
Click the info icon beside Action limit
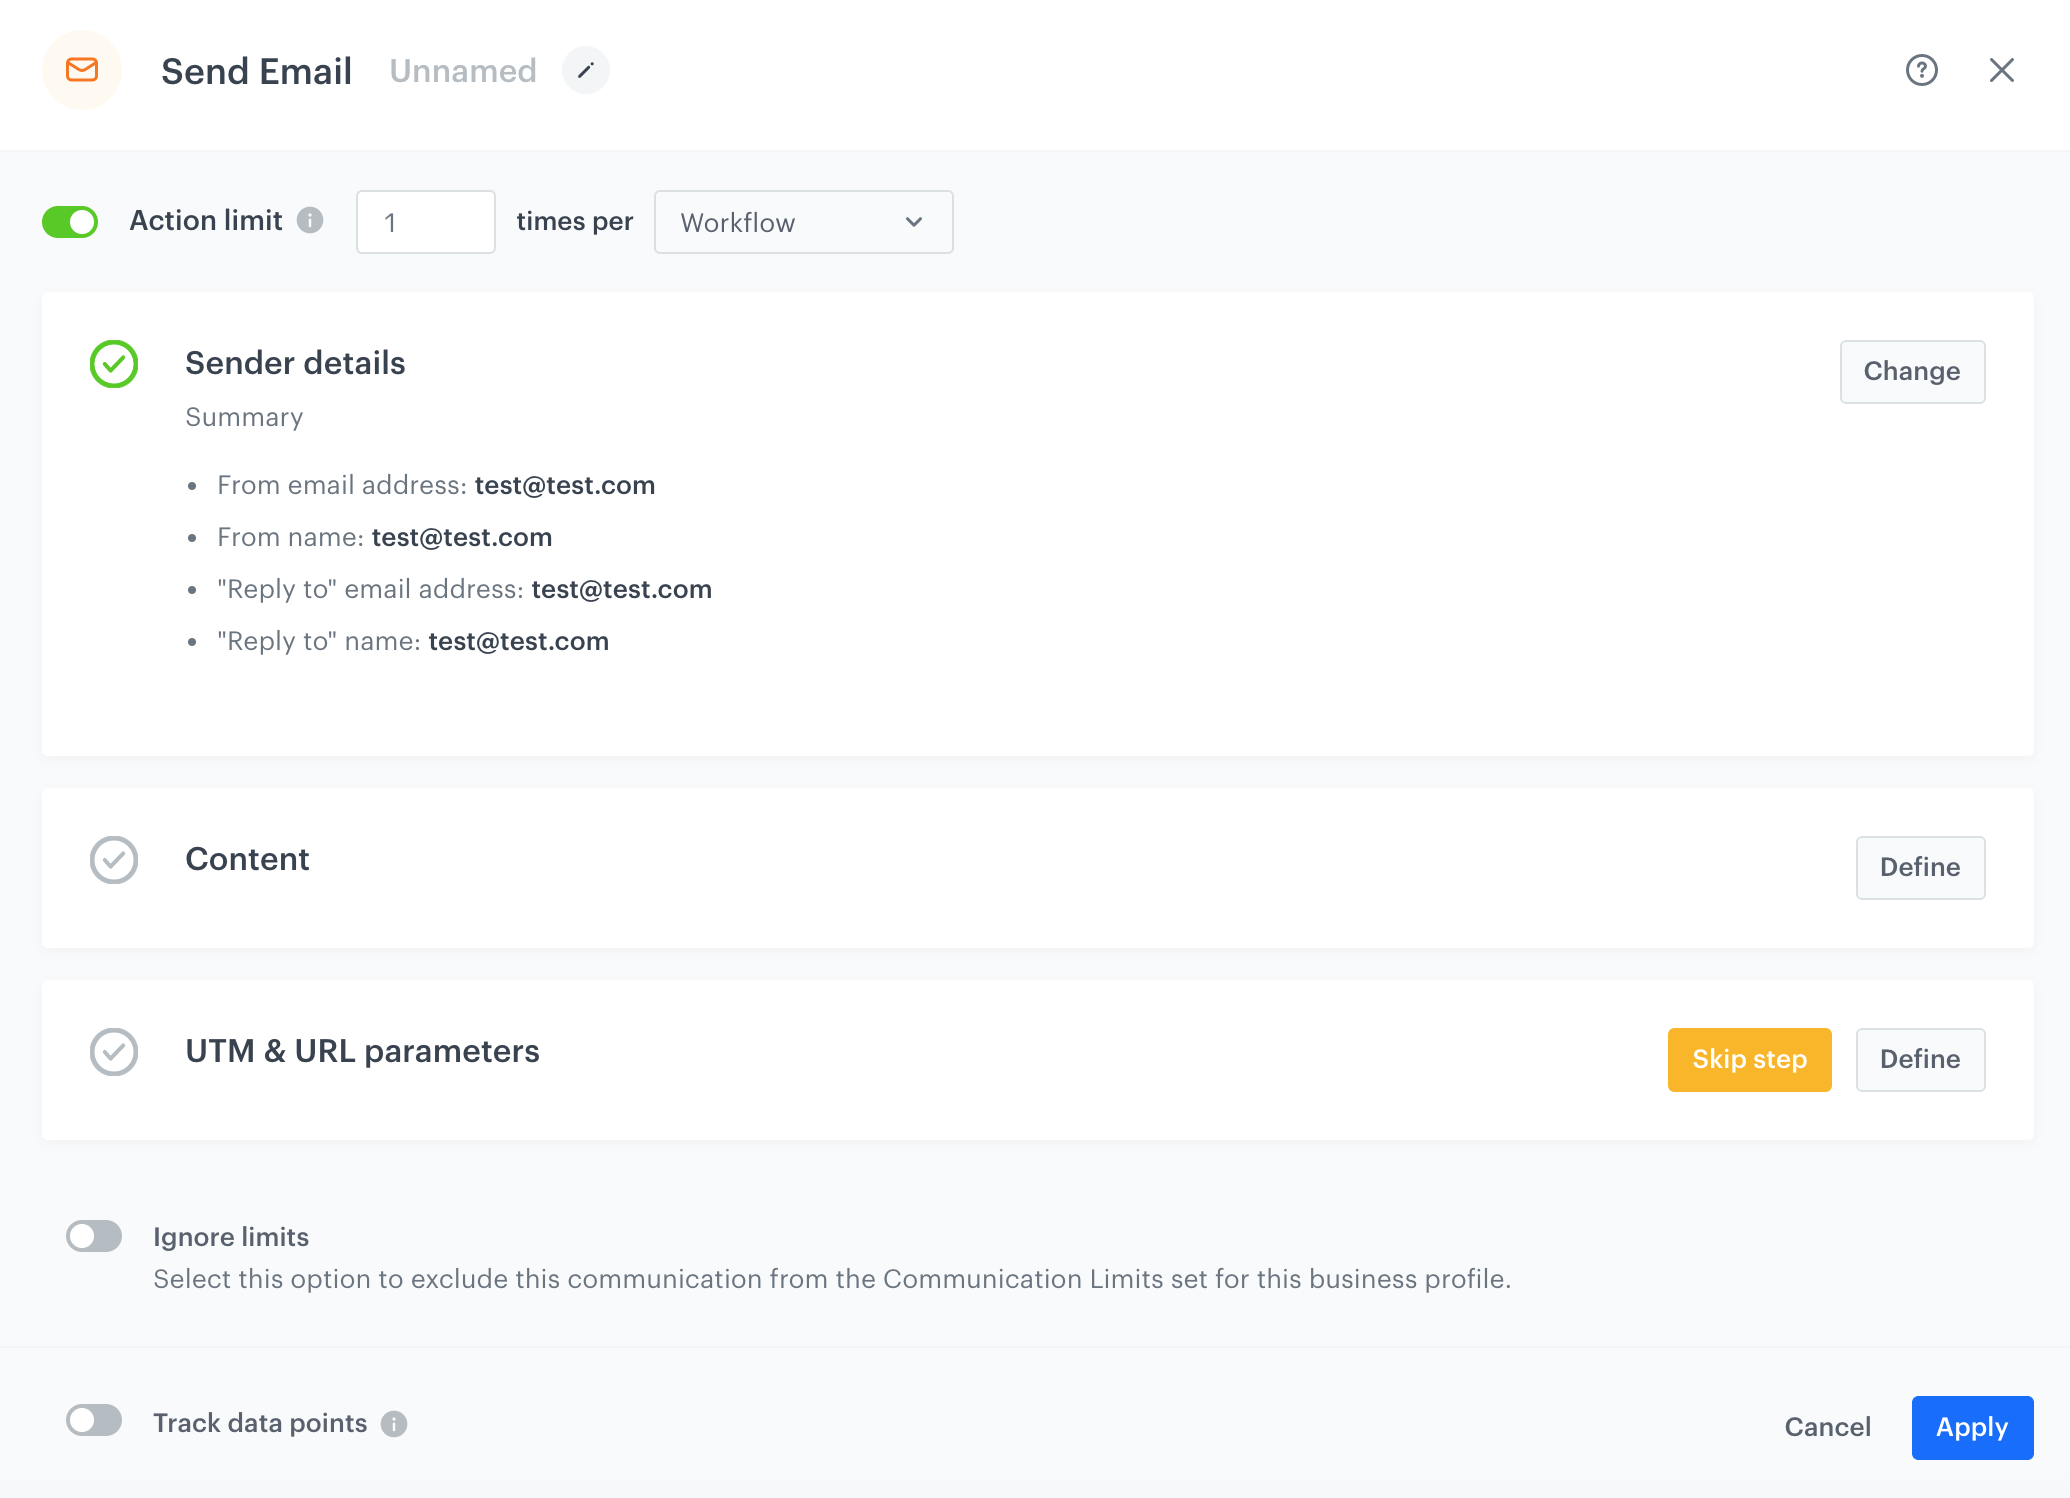[x=311, y=221]
